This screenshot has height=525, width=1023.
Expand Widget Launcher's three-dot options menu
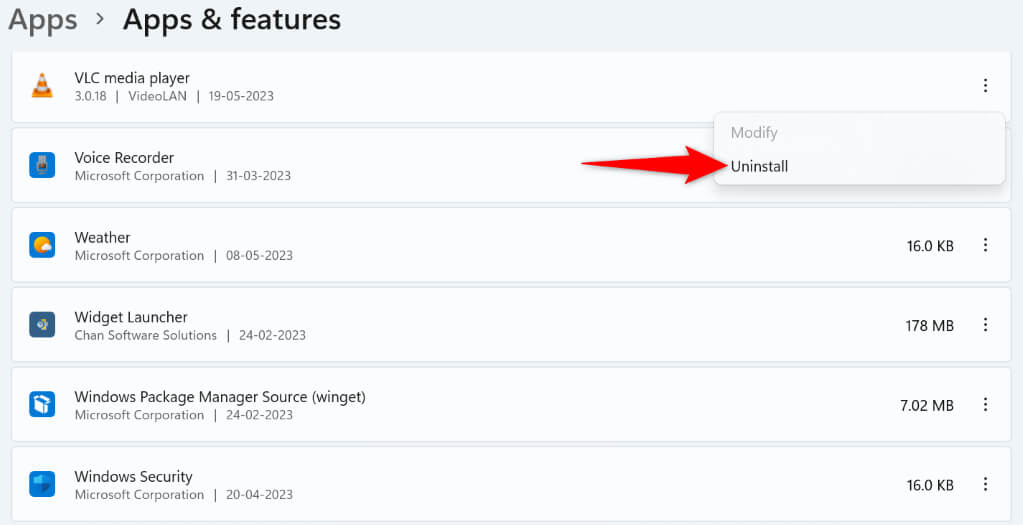pos(985,325)
